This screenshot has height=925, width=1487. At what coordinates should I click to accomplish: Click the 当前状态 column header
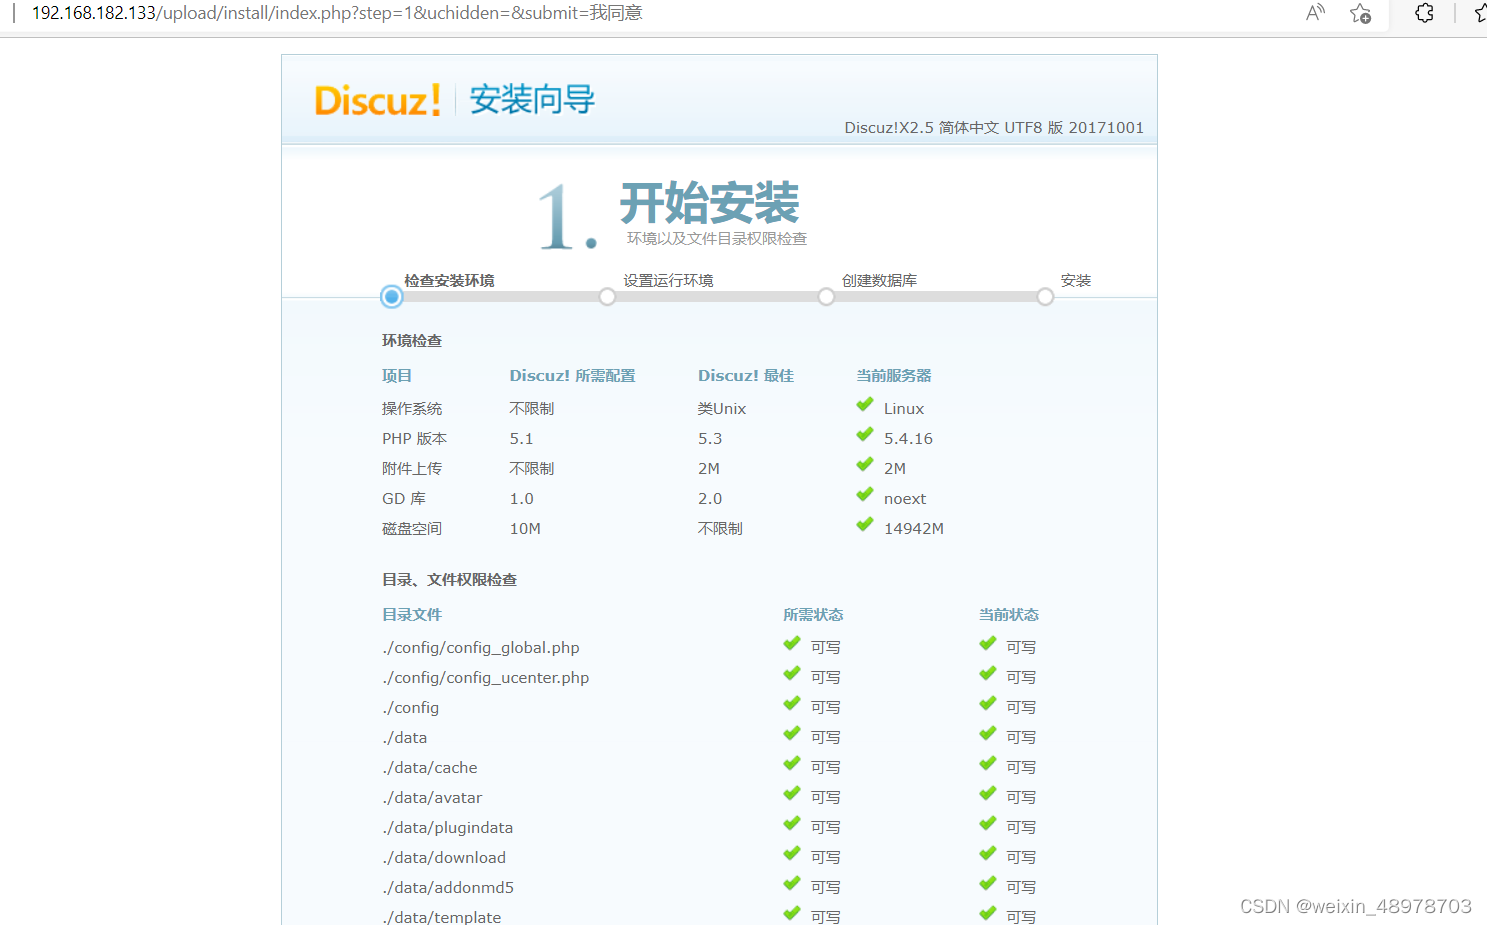1009,615
